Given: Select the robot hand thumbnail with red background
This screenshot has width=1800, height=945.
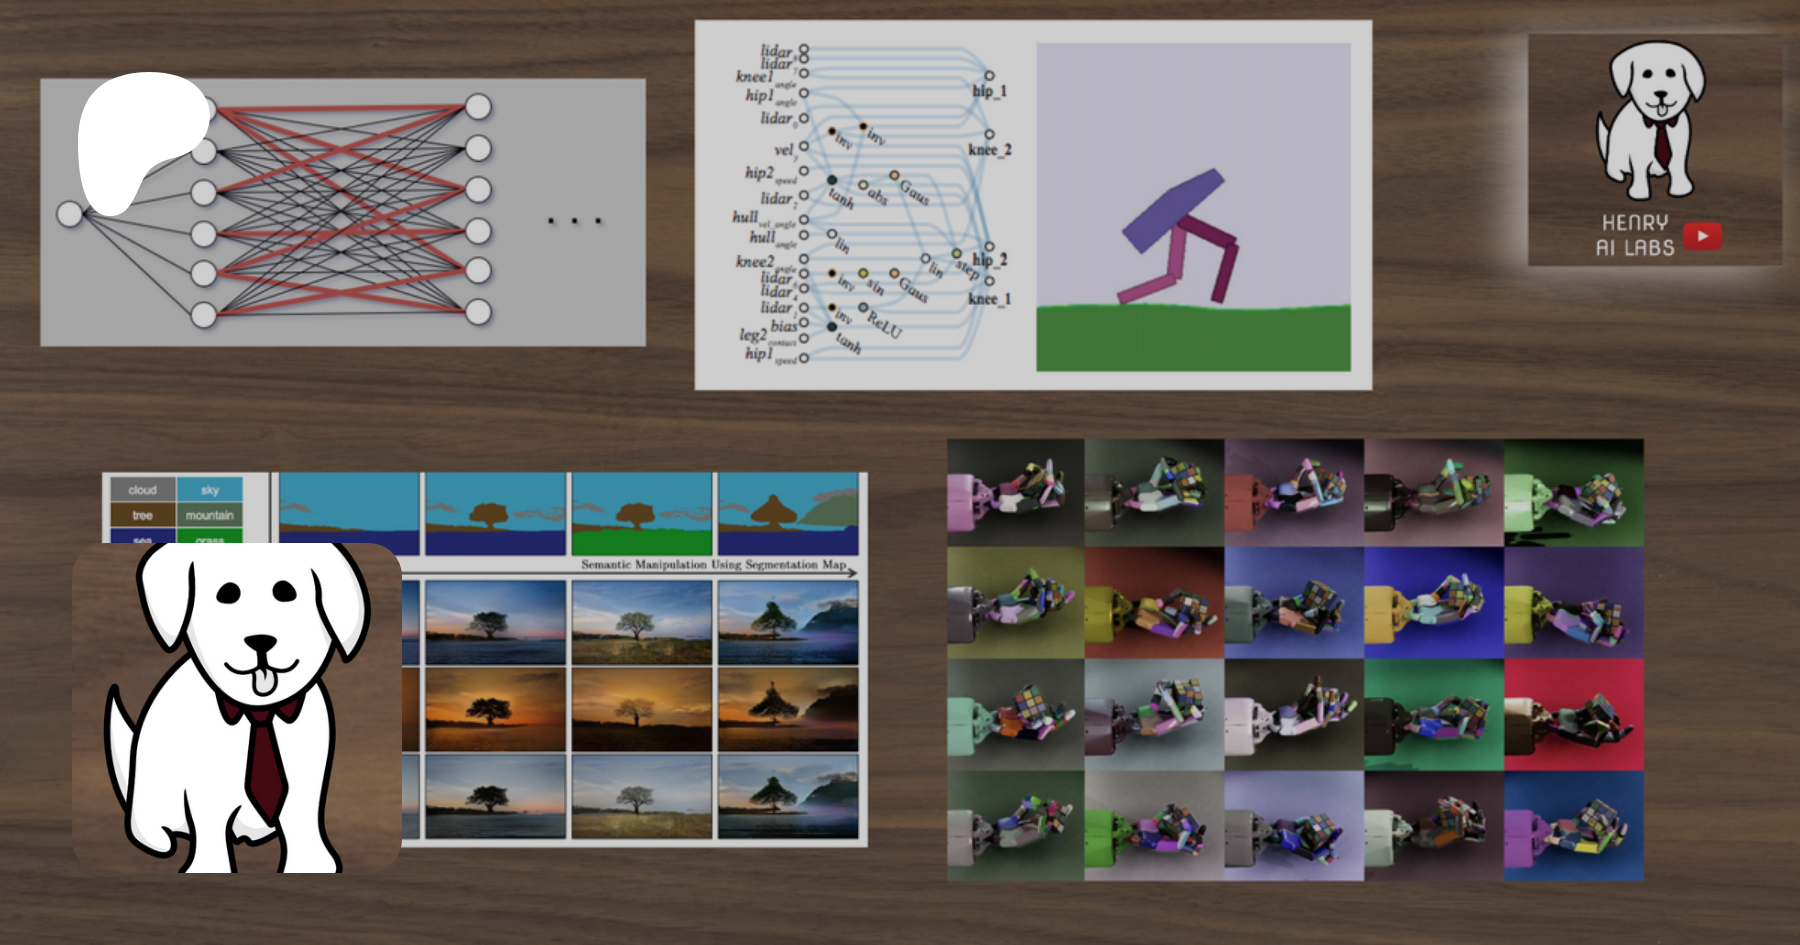Looking at the screenshot, I should pos(1573,714).
